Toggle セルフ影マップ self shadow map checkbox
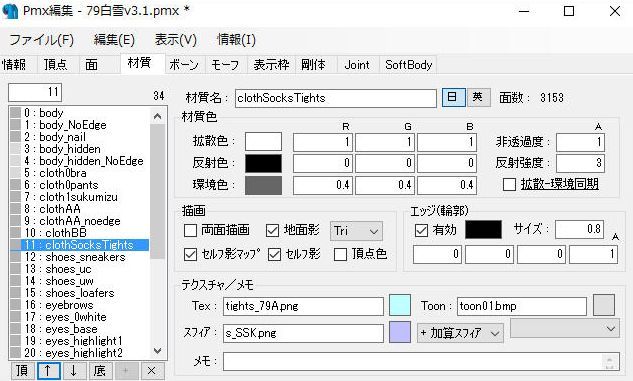The width and height of the screenshot is (633, 381). [x=190, y=254]
